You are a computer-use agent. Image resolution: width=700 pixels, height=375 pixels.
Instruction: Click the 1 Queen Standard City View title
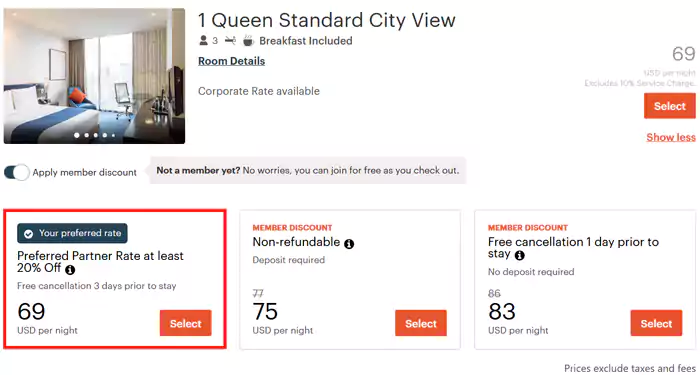tap(327, 20)
